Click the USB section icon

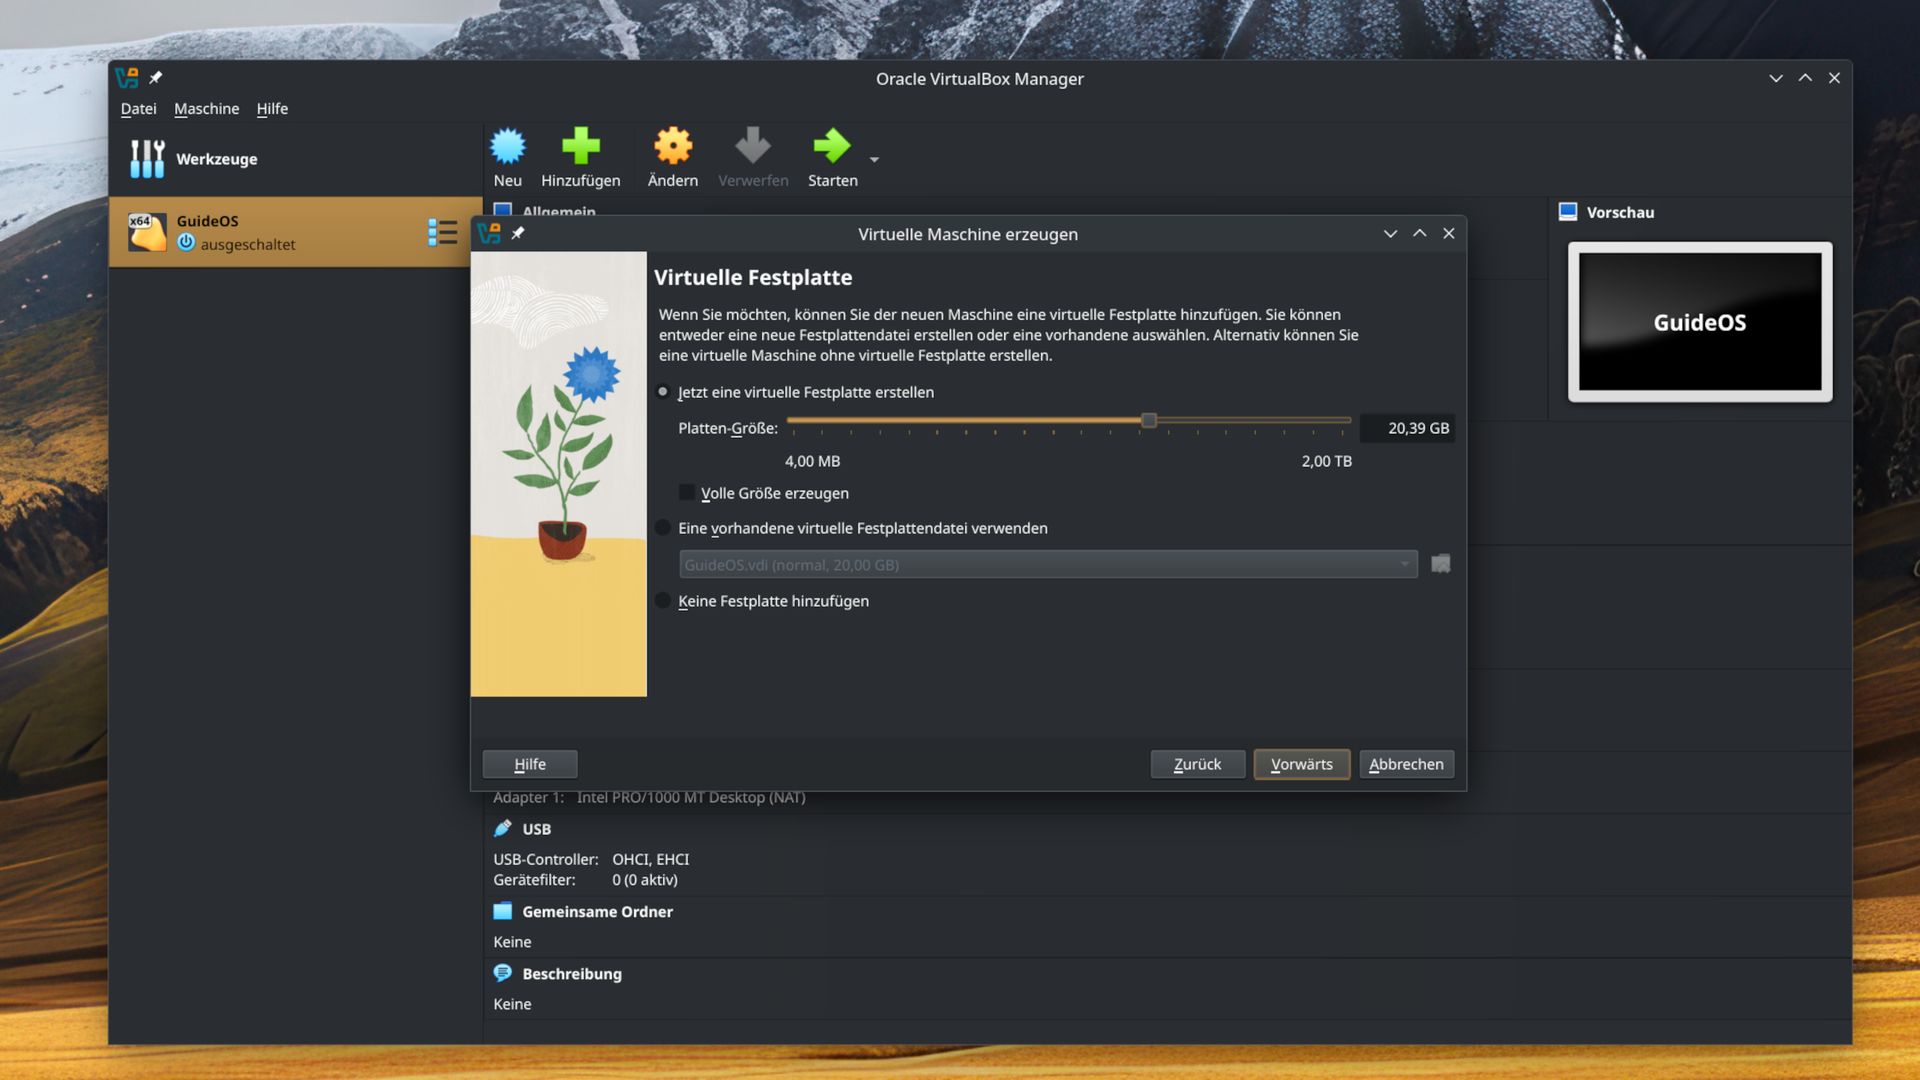pos(503,828)
